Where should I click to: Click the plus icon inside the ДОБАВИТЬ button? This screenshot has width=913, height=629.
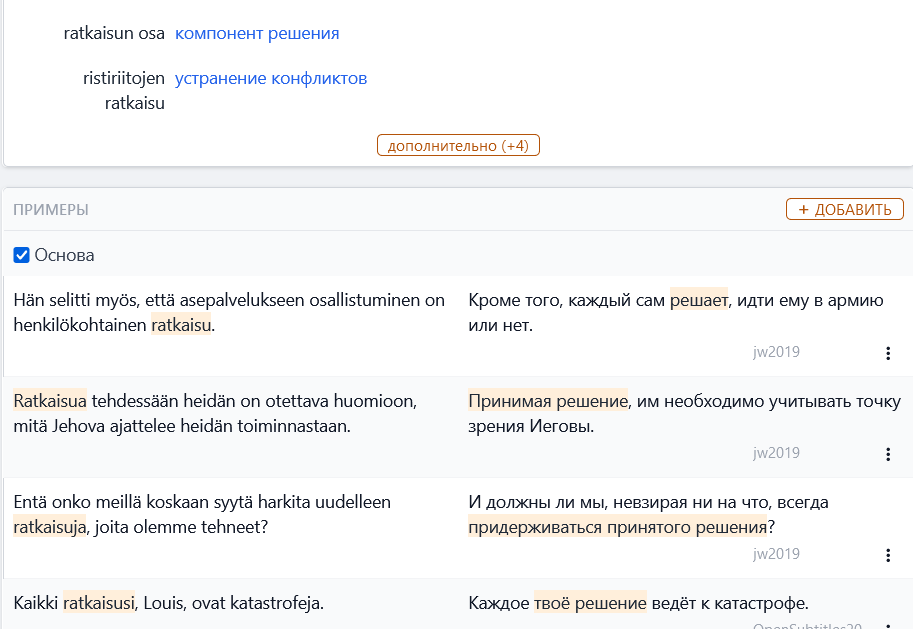pos(805,209)
